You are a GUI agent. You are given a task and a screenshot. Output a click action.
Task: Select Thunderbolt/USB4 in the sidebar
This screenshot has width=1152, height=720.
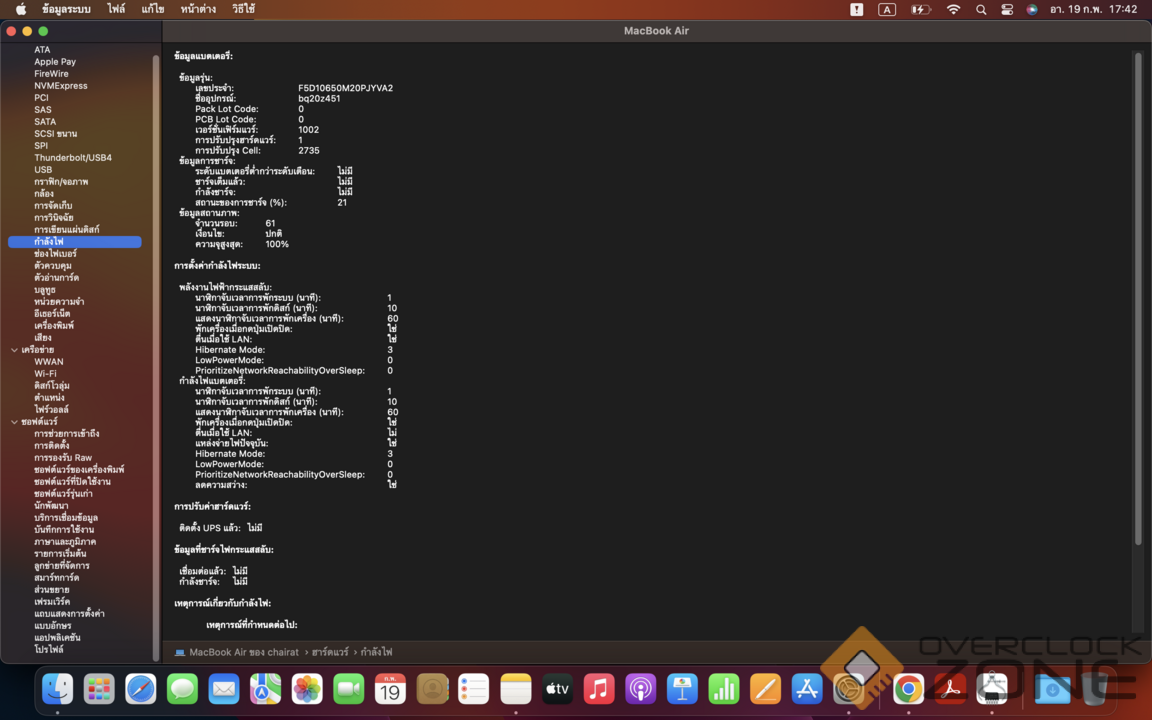click(73, 158)
